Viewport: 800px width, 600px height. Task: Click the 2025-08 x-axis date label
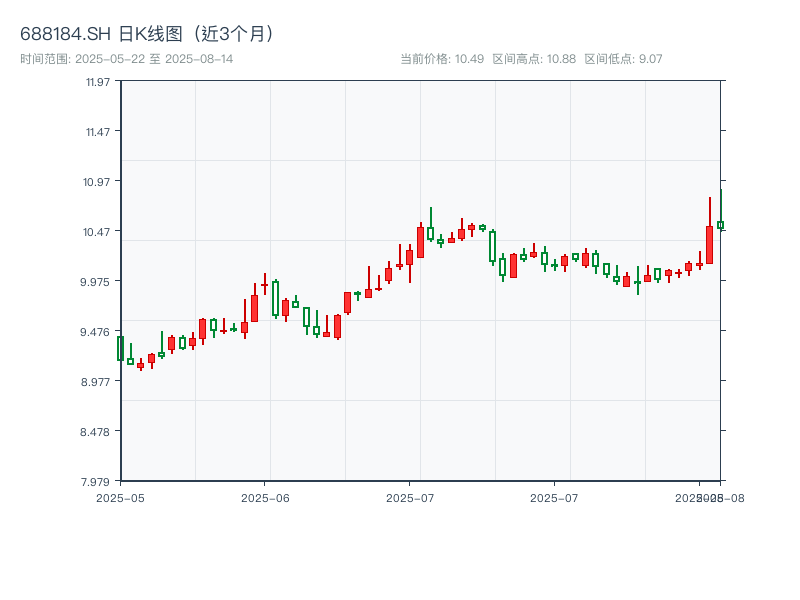coord(723,497)
